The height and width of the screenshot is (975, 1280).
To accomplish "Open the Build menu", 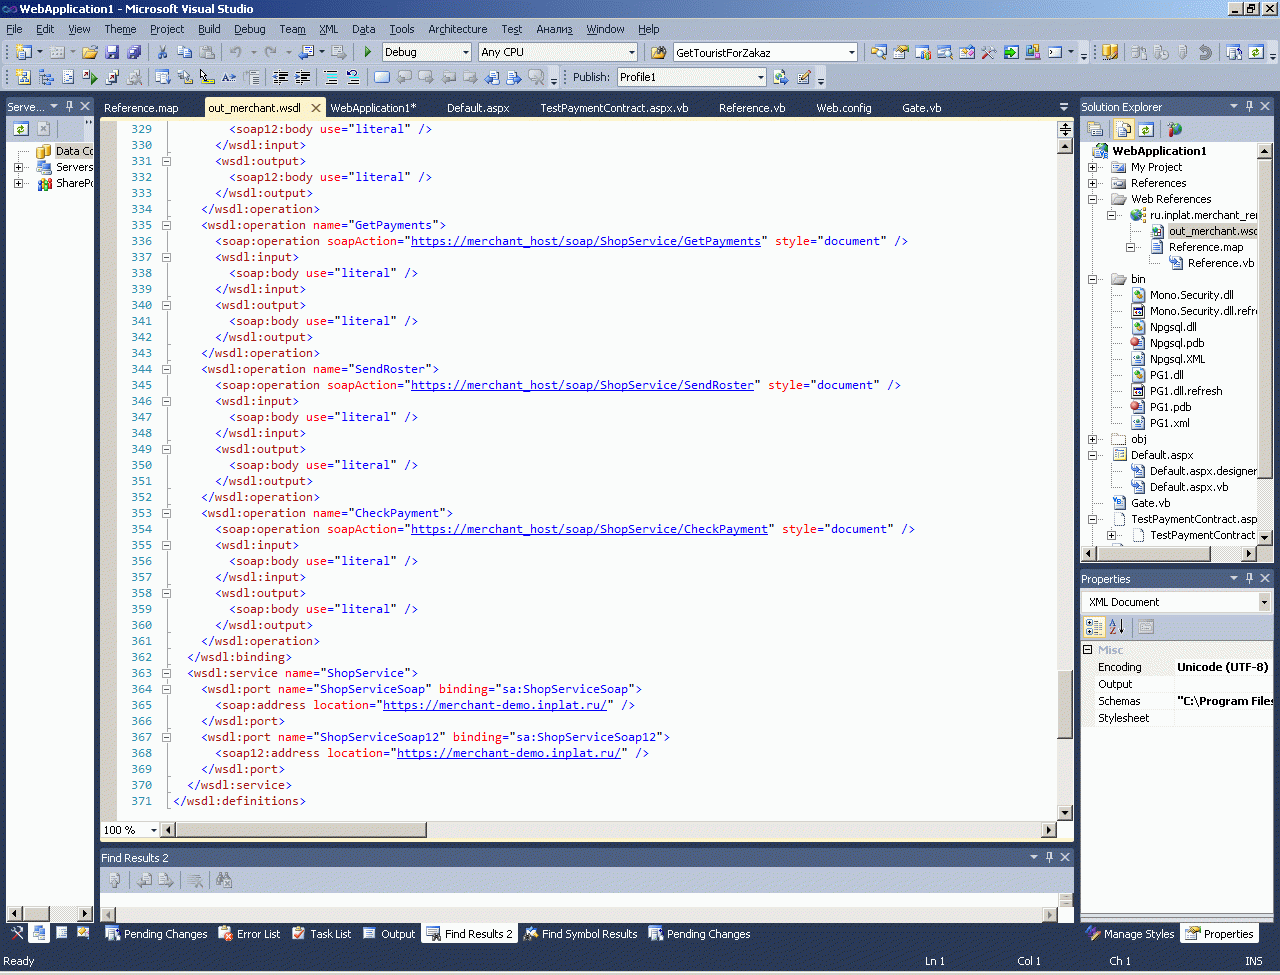I will 209,29.
